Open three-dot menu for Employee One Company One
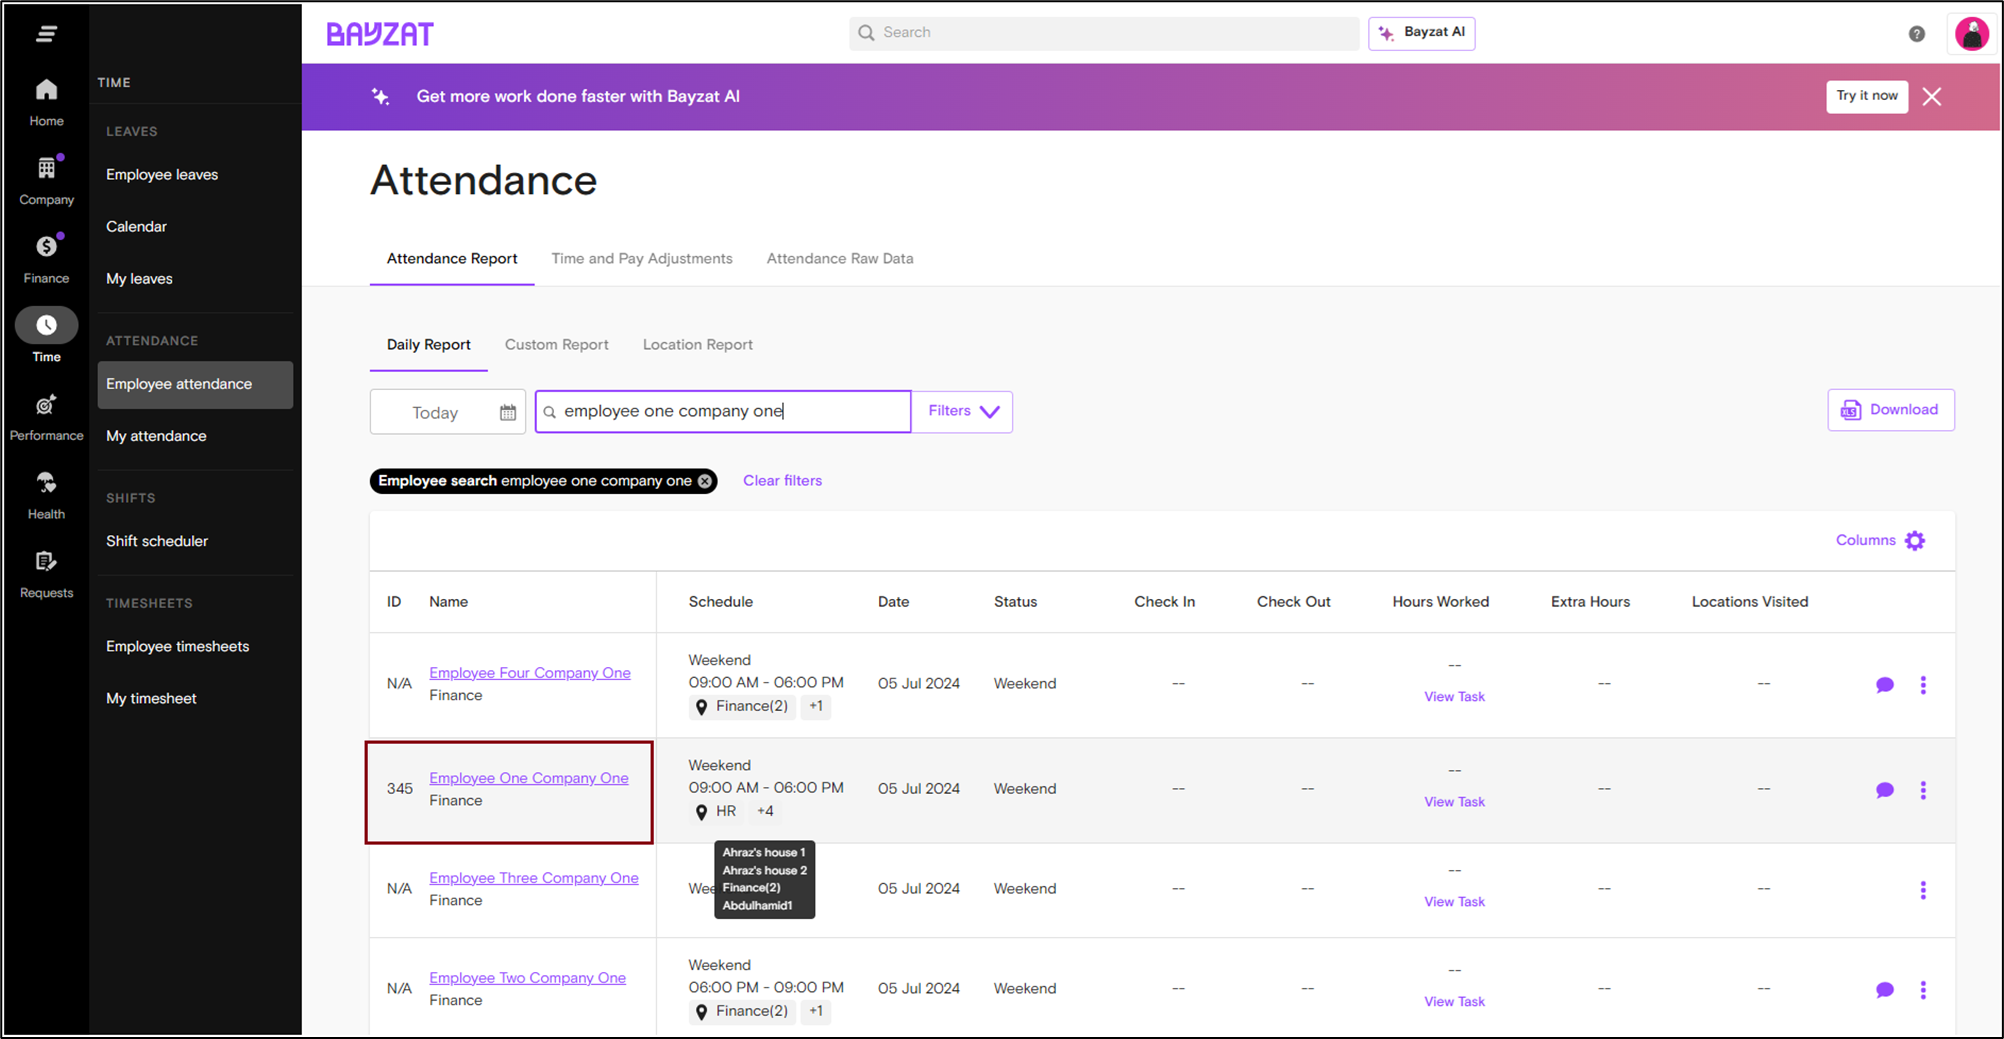The height and width of the screenshot is (1039, 2004). tap(1922, 790)
